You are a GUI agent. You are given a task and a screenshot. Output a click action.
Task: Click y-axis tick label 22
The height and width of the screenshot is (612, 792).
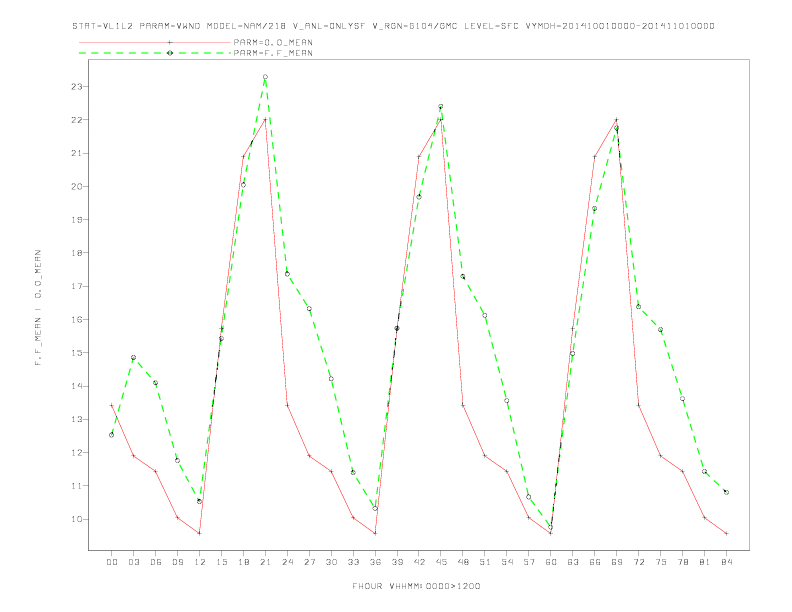[77, 120]
